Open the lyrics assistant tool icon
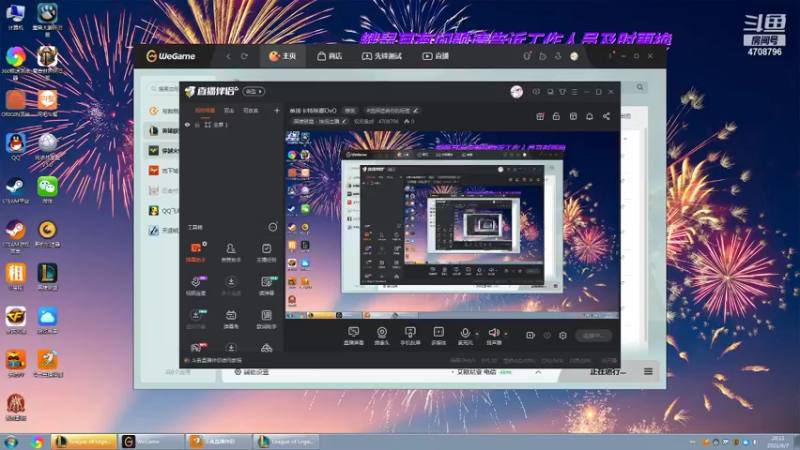Viewport: 800px width, 450px height. [266, 319]
